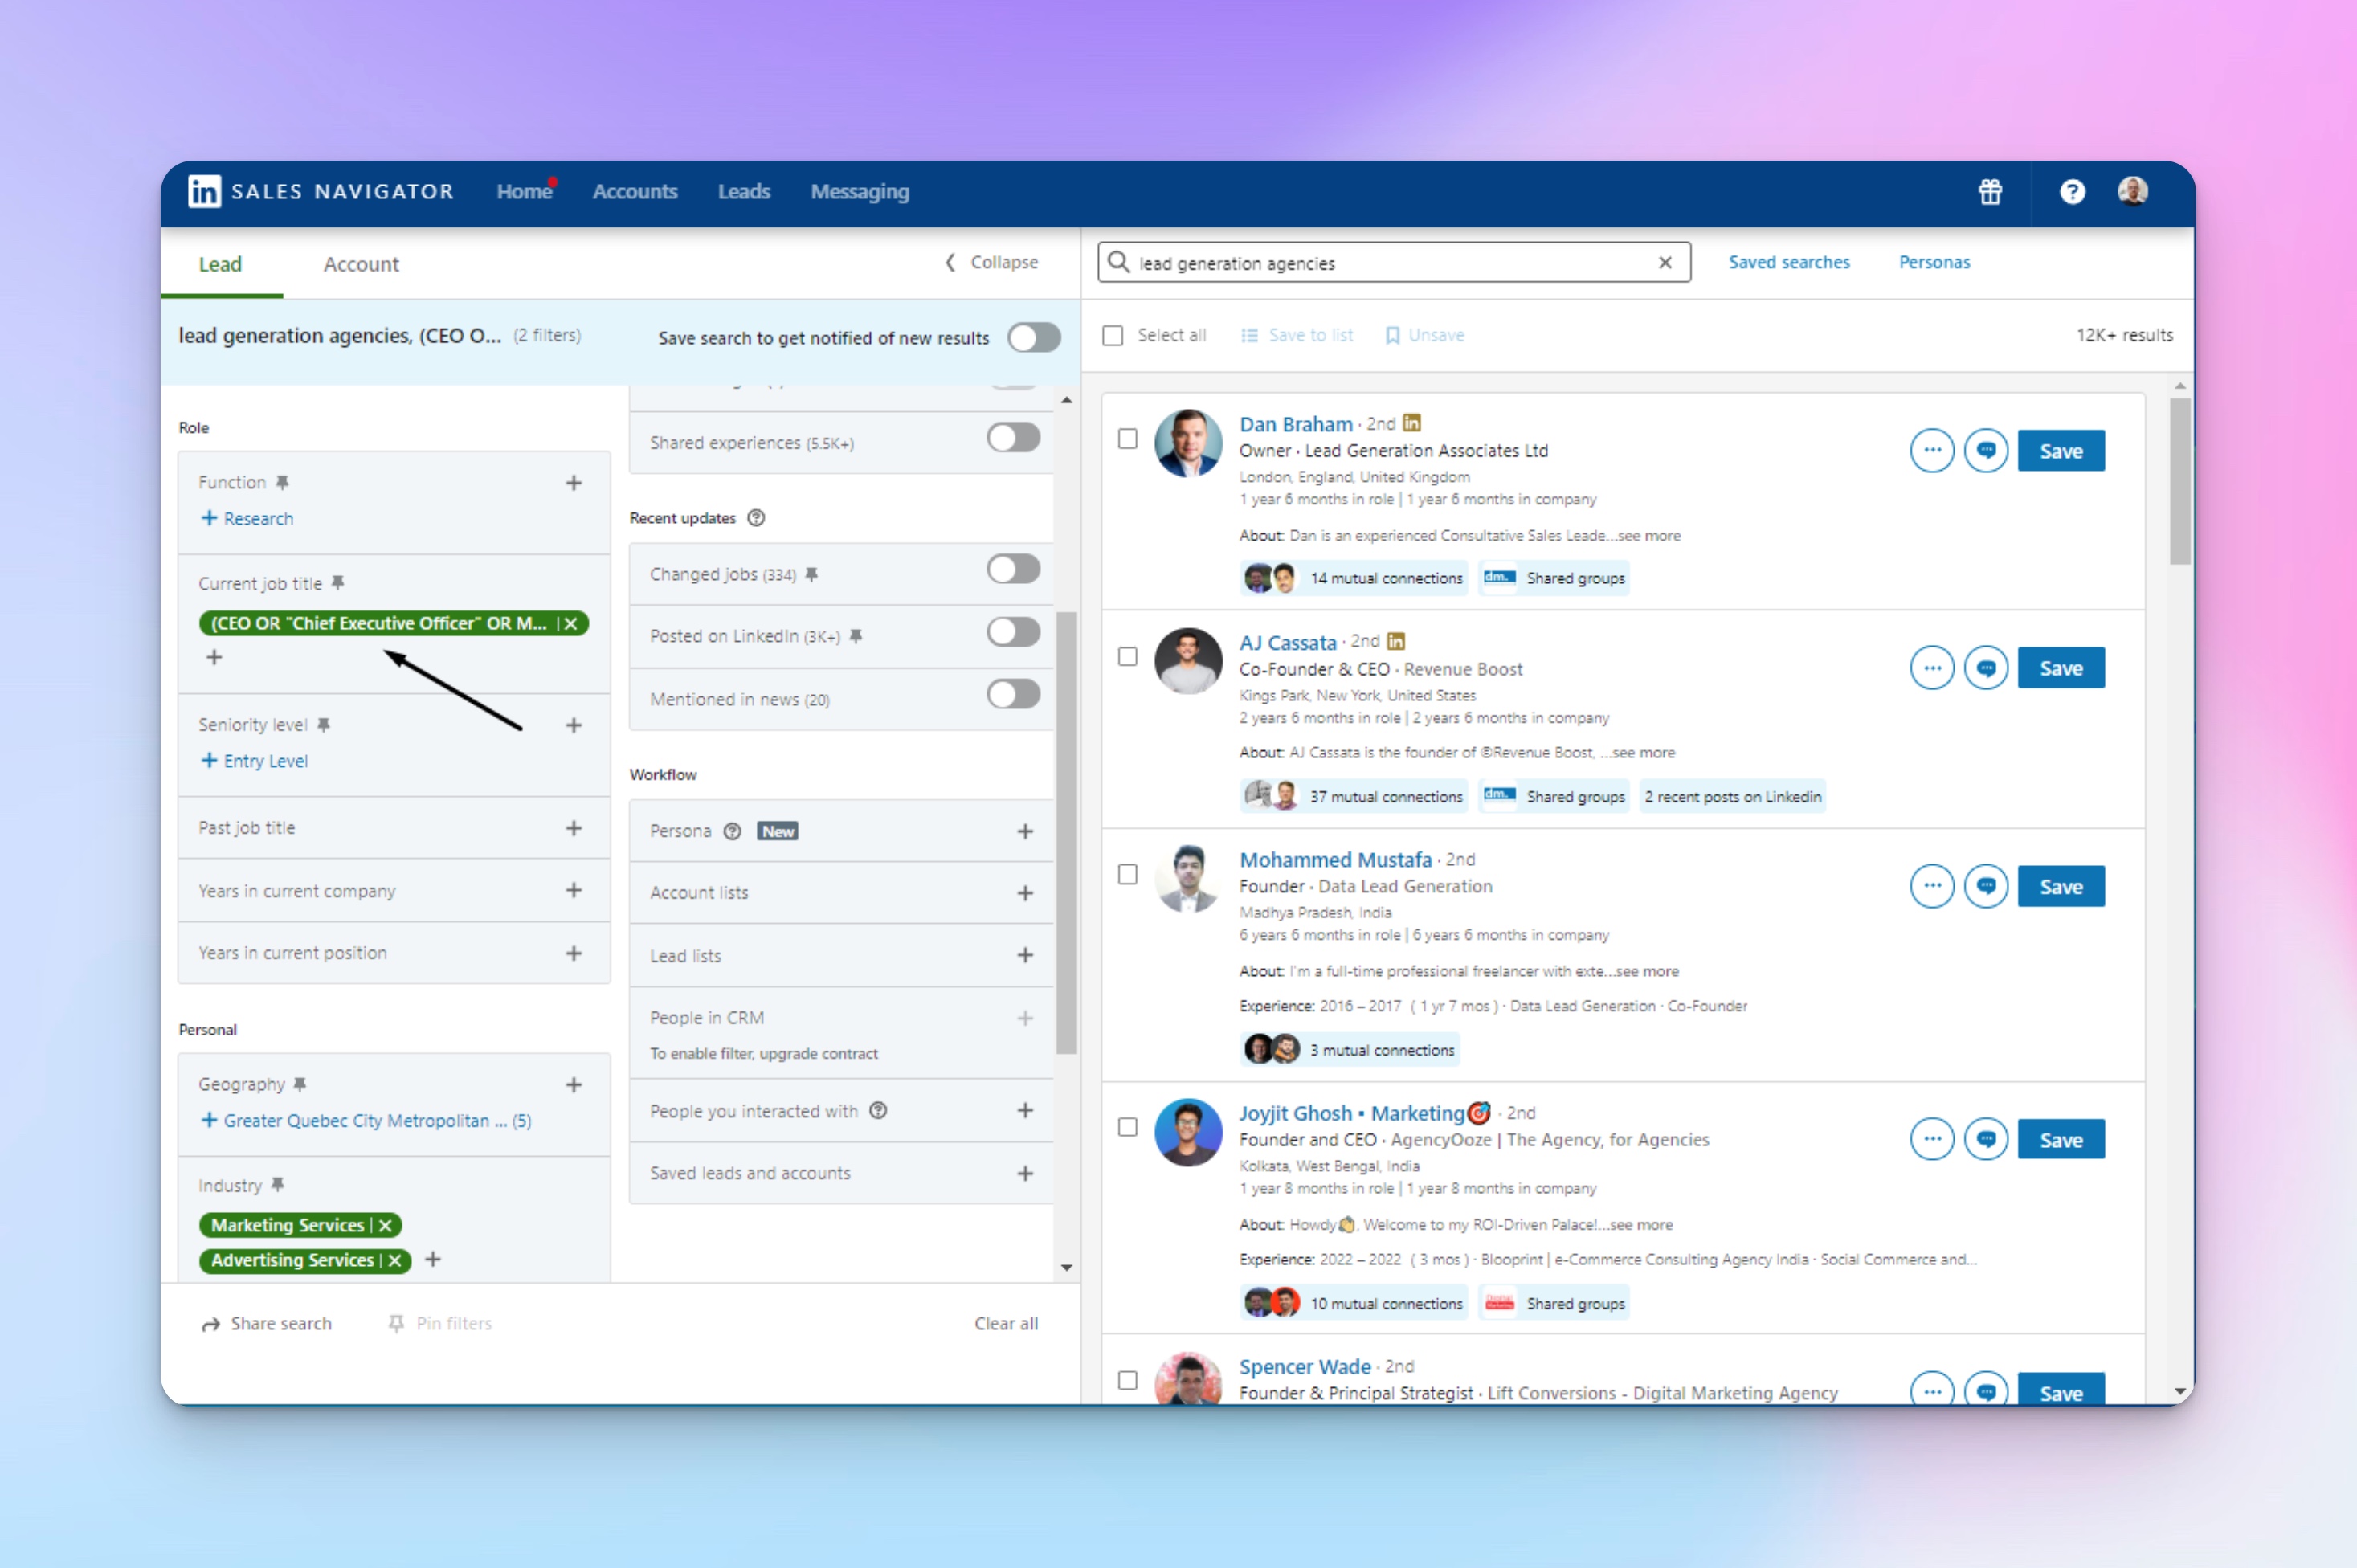Click the Persona help info icon
The height and width of the screenshot is (1568, 2357).
pyautogui.click(x=732, y=831)
